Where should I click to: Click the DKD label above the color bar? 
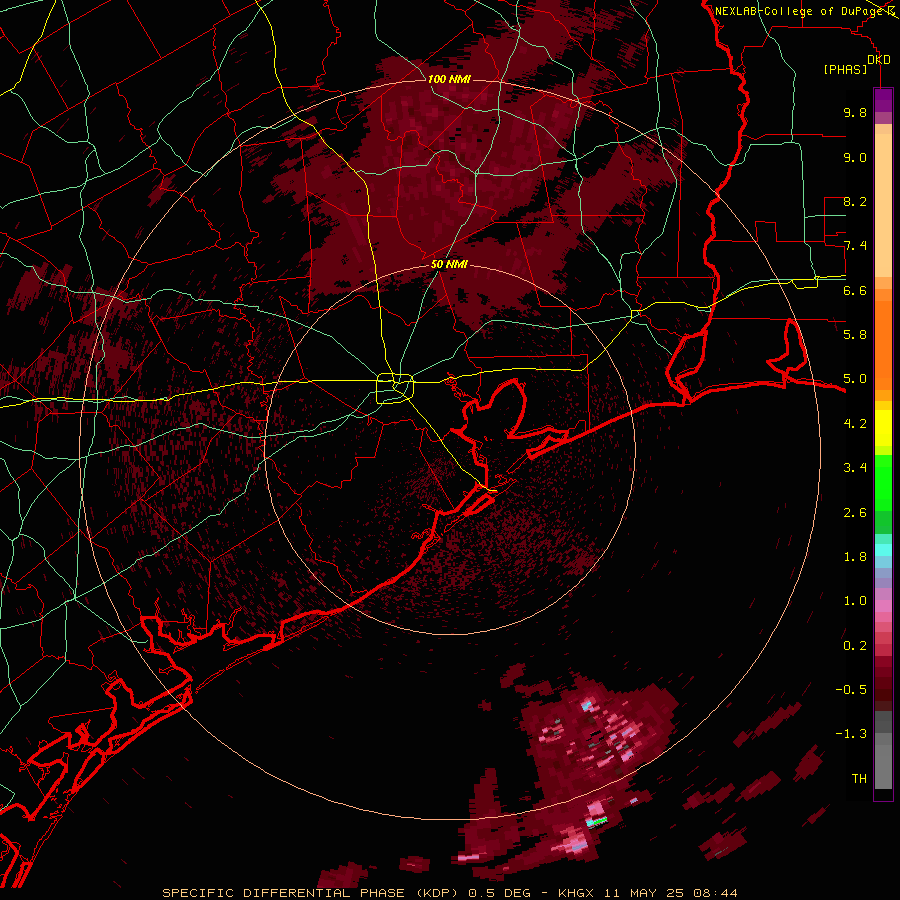coord(879,60)
